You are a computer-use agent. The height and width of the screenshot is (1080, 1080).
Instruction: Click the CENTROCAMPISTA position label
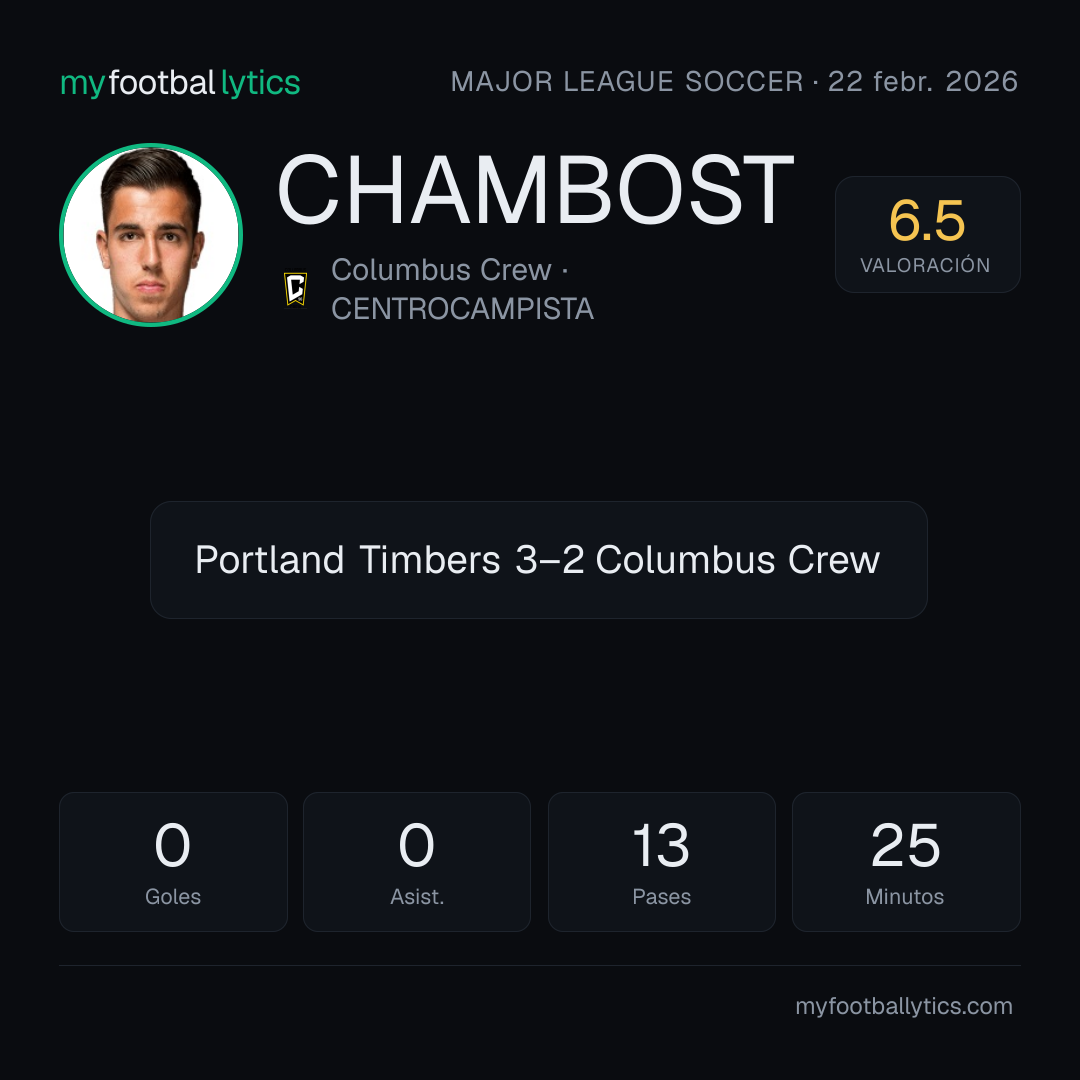pos(462,309)
